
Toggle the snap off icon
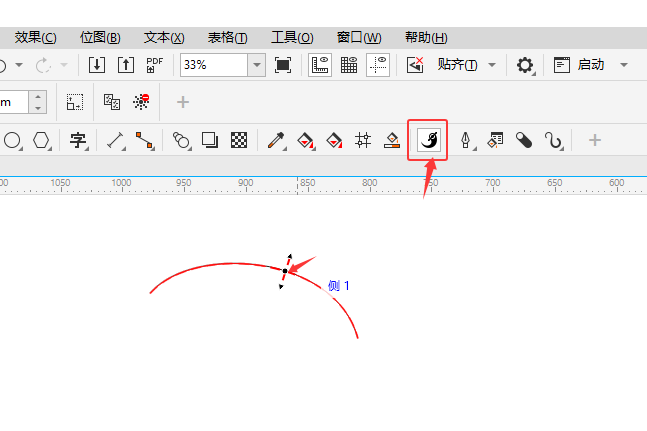[x=415, y=65]
